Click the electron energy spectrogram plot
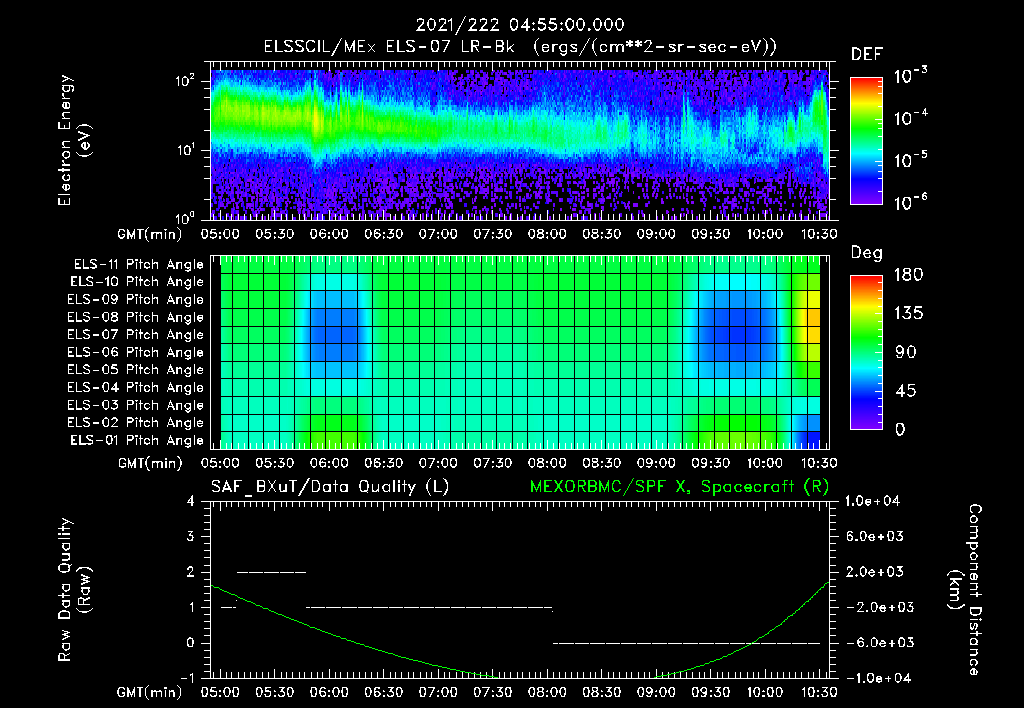This screenshot has height=708, width=1024. (520, 142)
